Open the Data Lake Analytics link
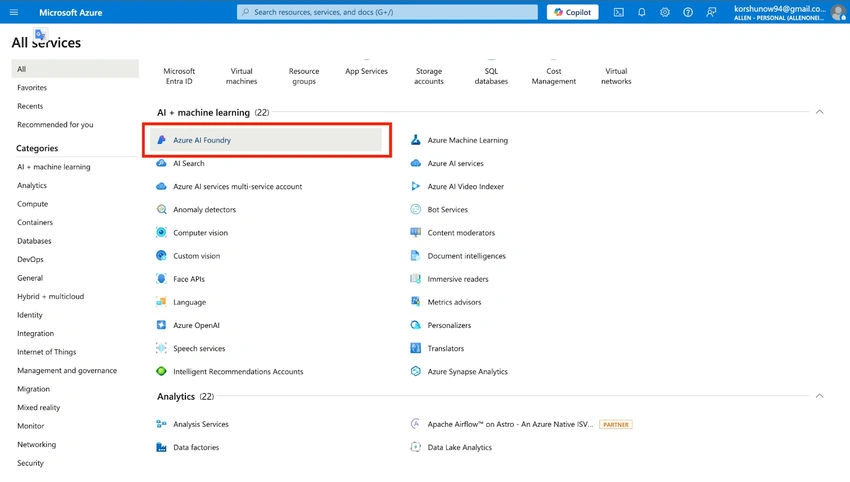This screenshot has width=850, height=482. pyautogui.click(x=460, y=447)
